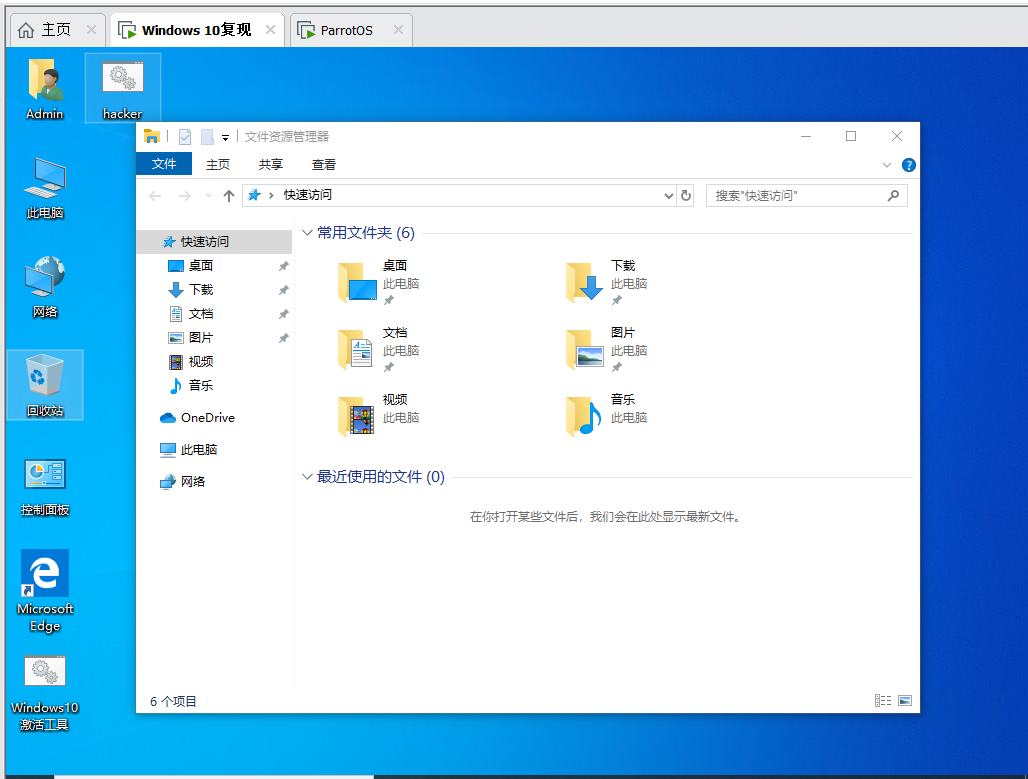Select the Windows10激活工具 desktop icon
Image resolution: width=1028 pixels, height=779 pixels.
click(45, 693)
